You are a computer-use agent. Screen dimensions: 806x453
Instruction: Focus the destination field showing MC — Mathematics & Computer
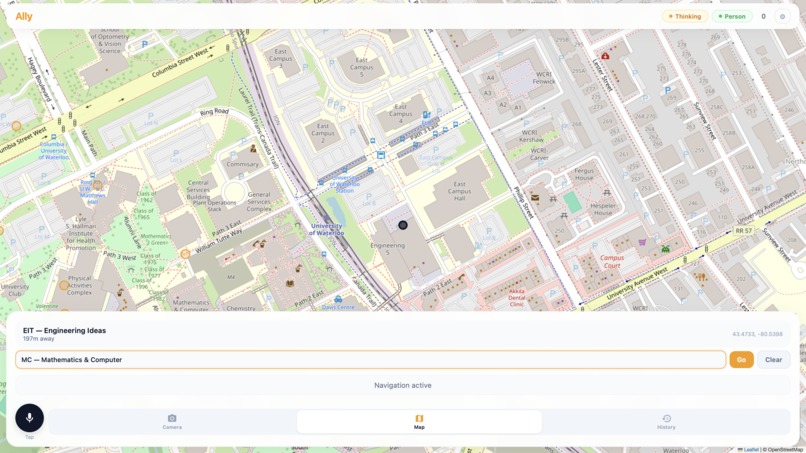pyautogui.click(x=371, y=359)
